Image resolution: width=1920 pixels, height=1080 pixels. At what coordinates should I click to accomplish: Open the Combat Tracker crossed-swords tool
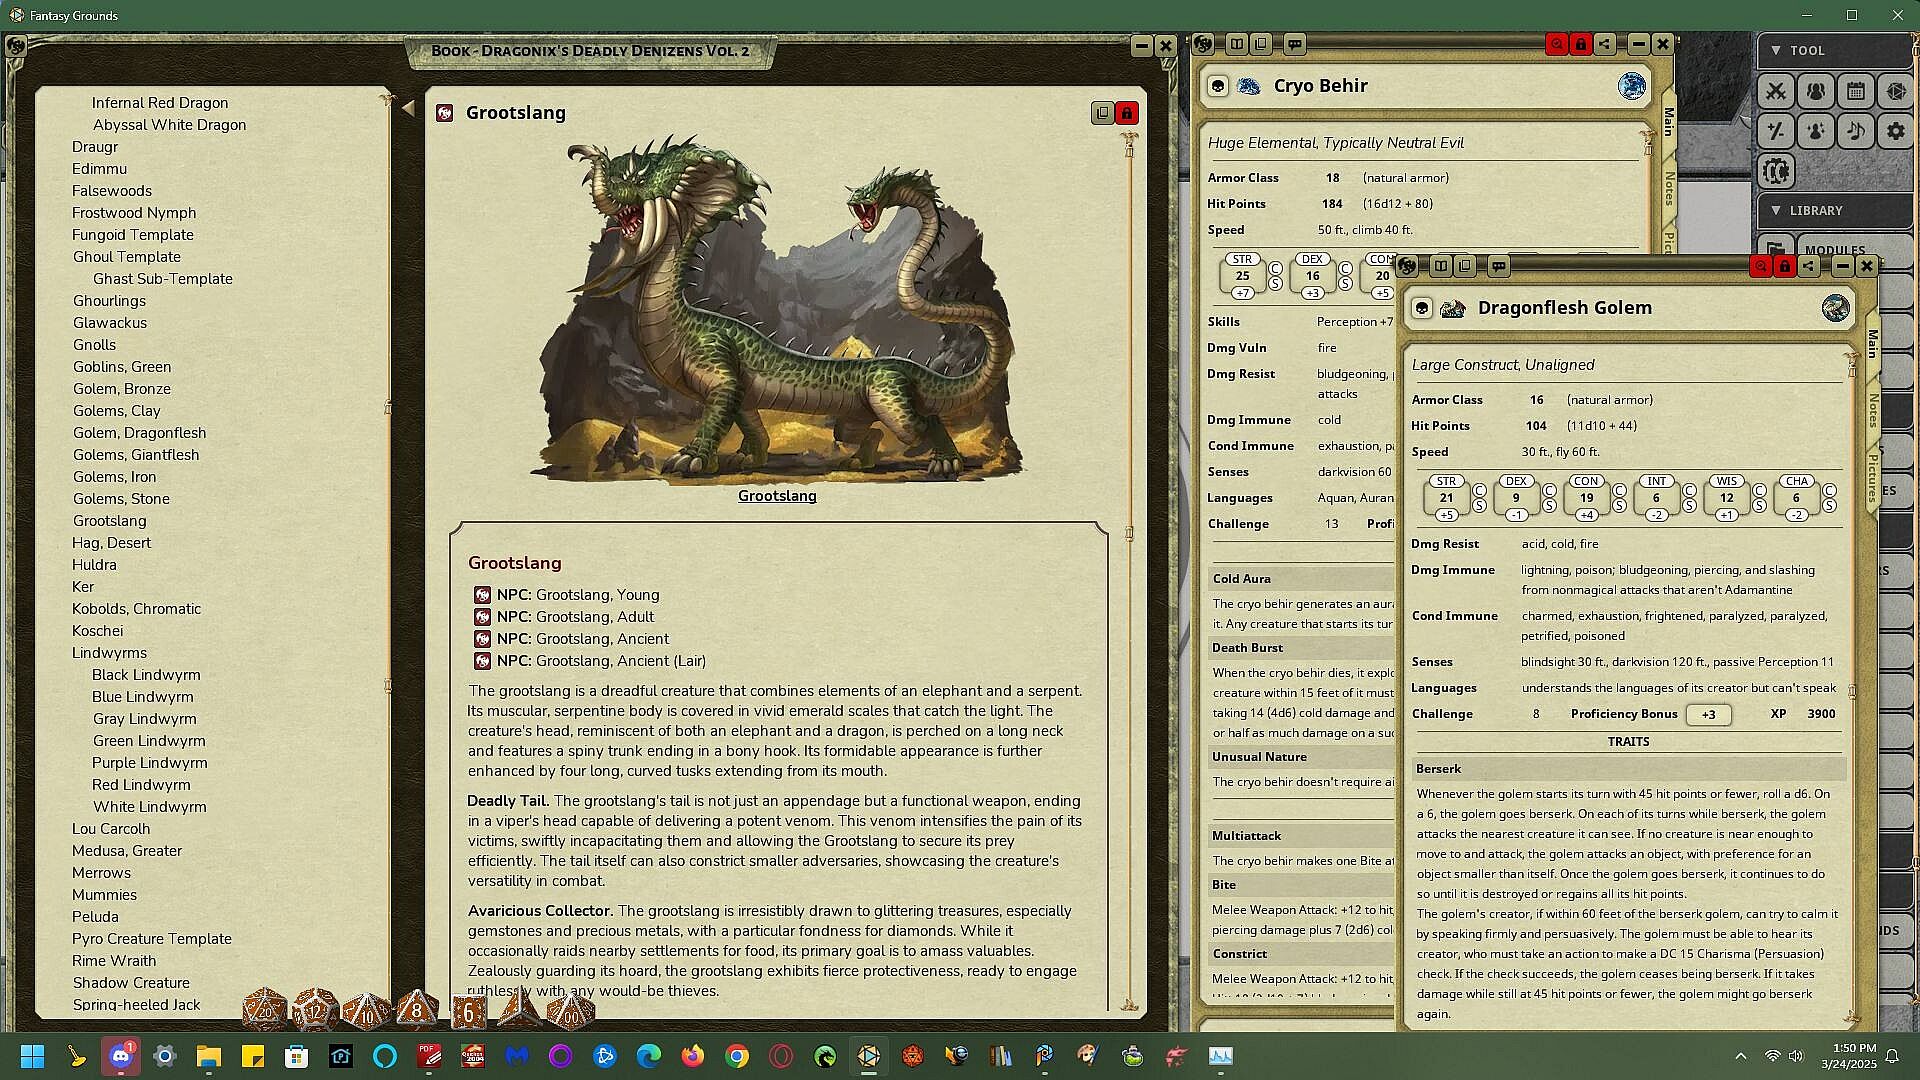coord(1776,91)
